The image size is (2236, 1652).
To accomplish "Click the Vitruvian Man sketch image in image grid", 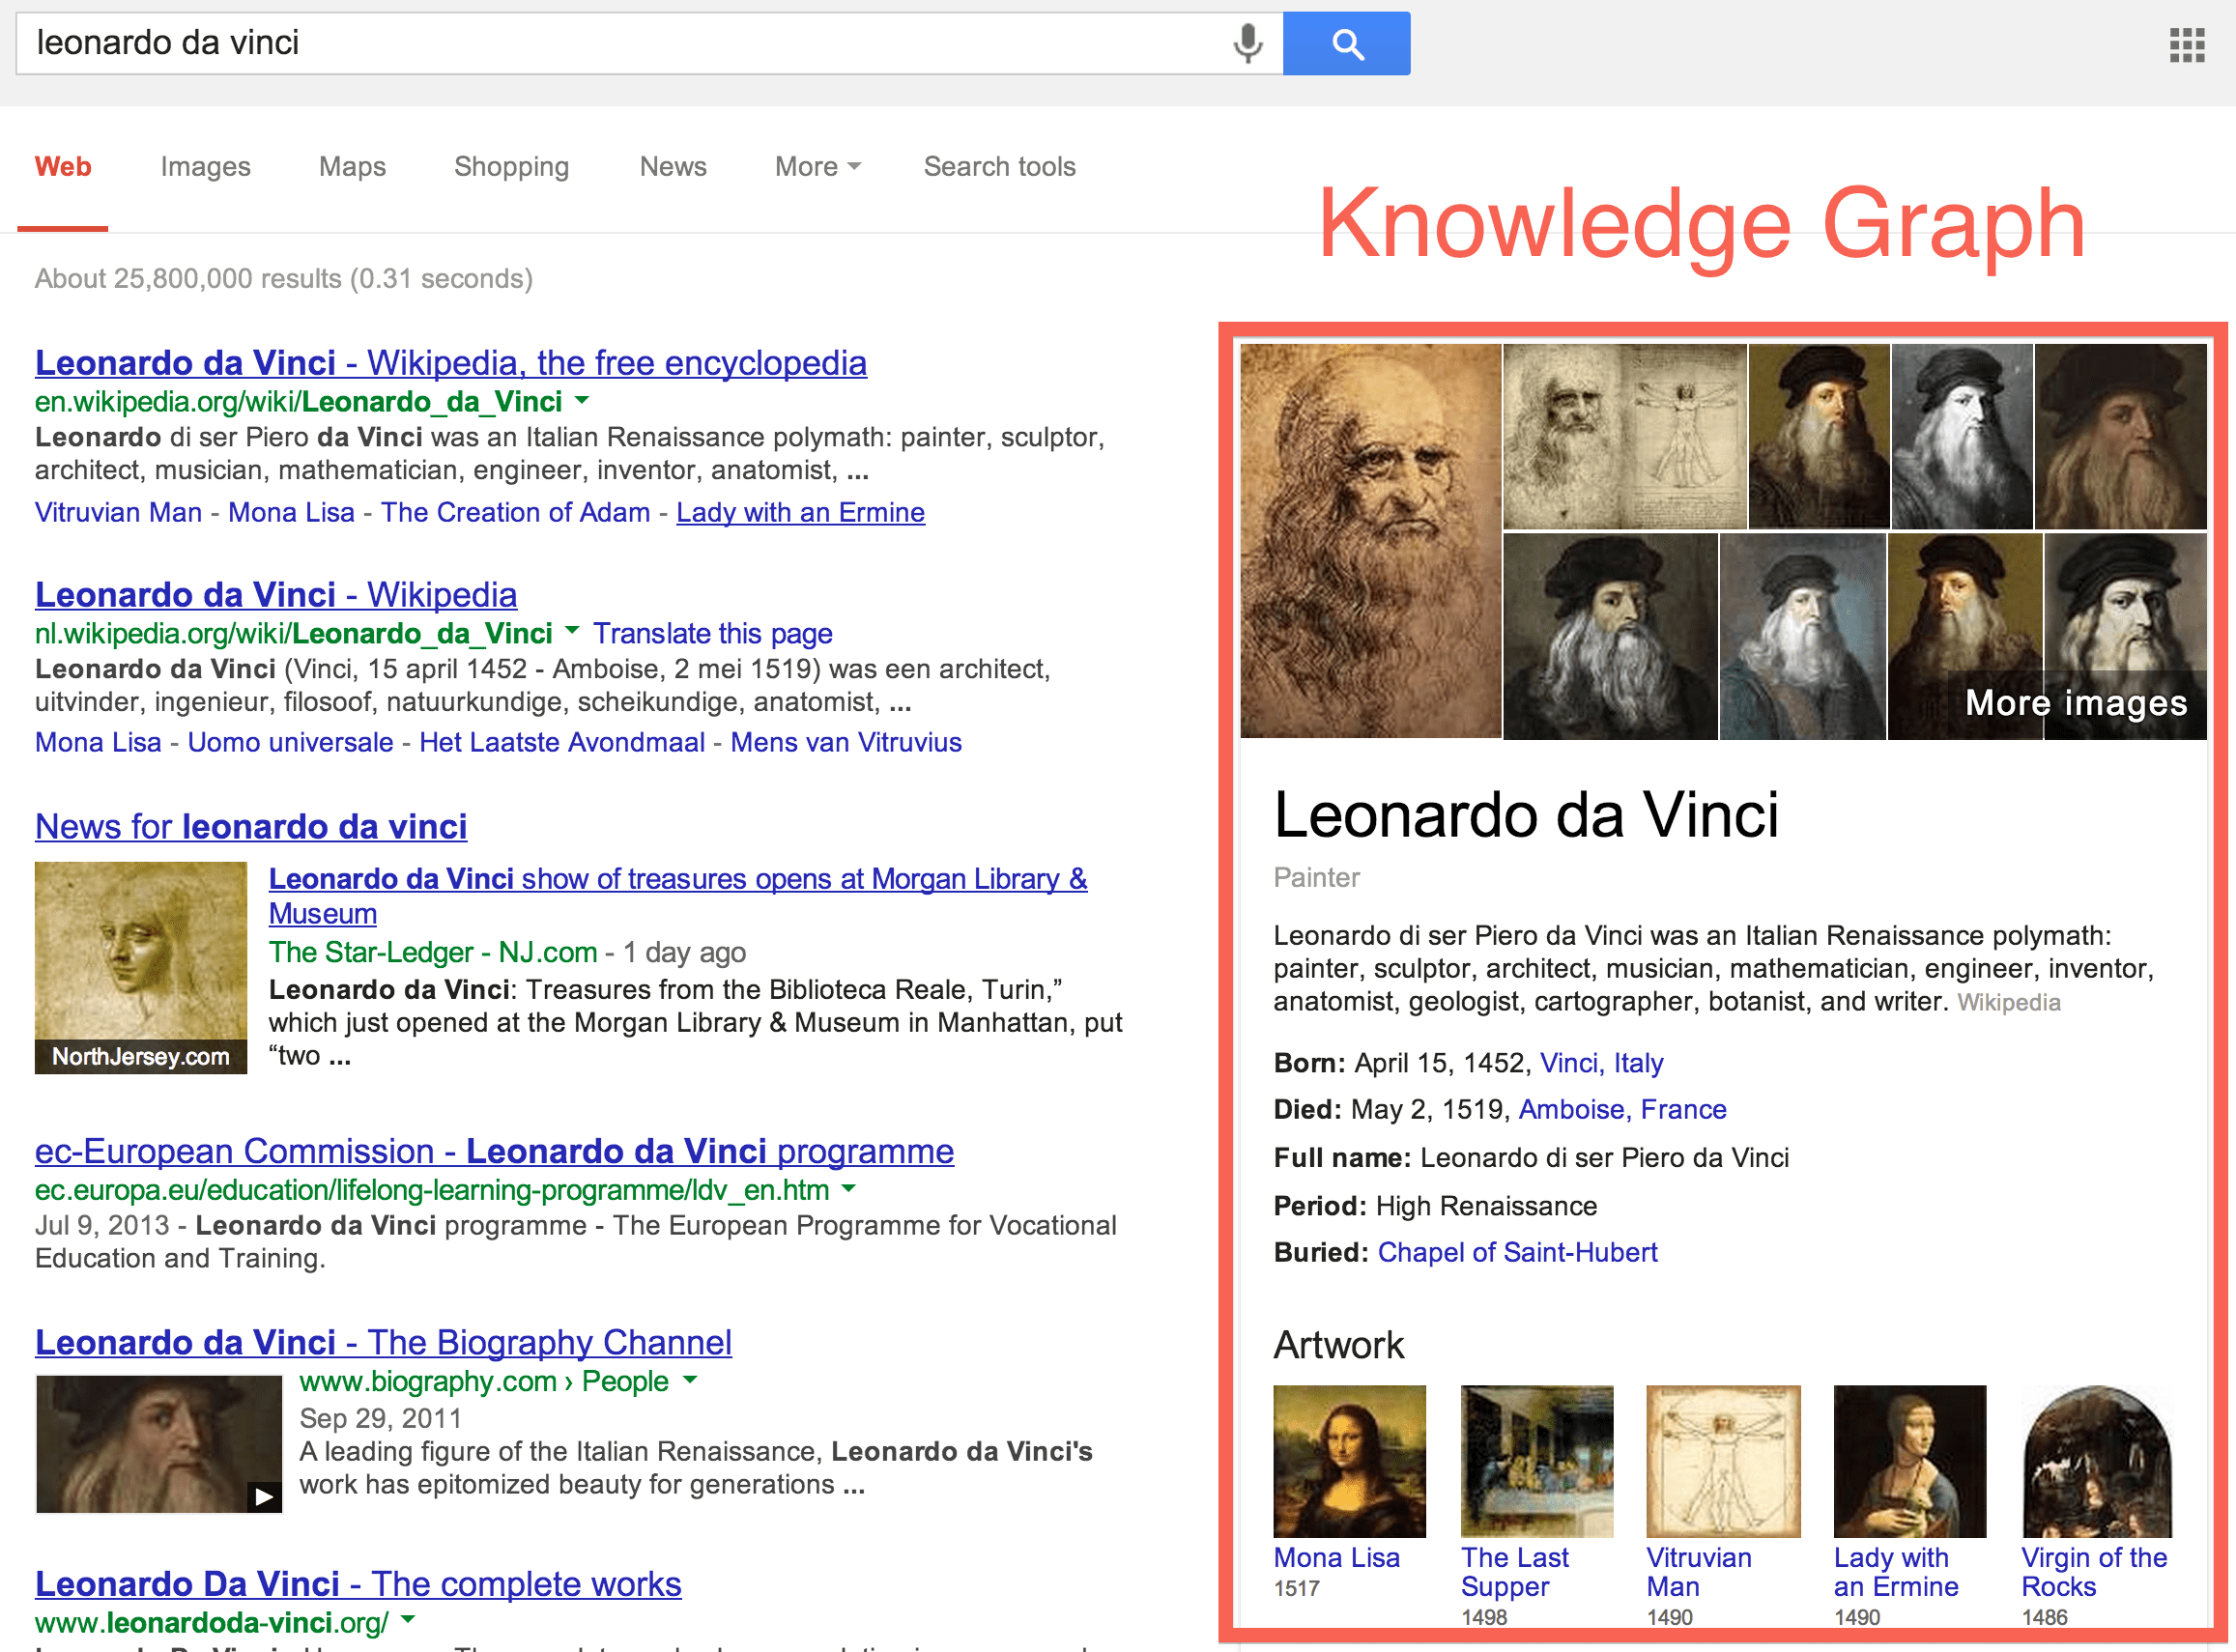I will [1625, 436].
